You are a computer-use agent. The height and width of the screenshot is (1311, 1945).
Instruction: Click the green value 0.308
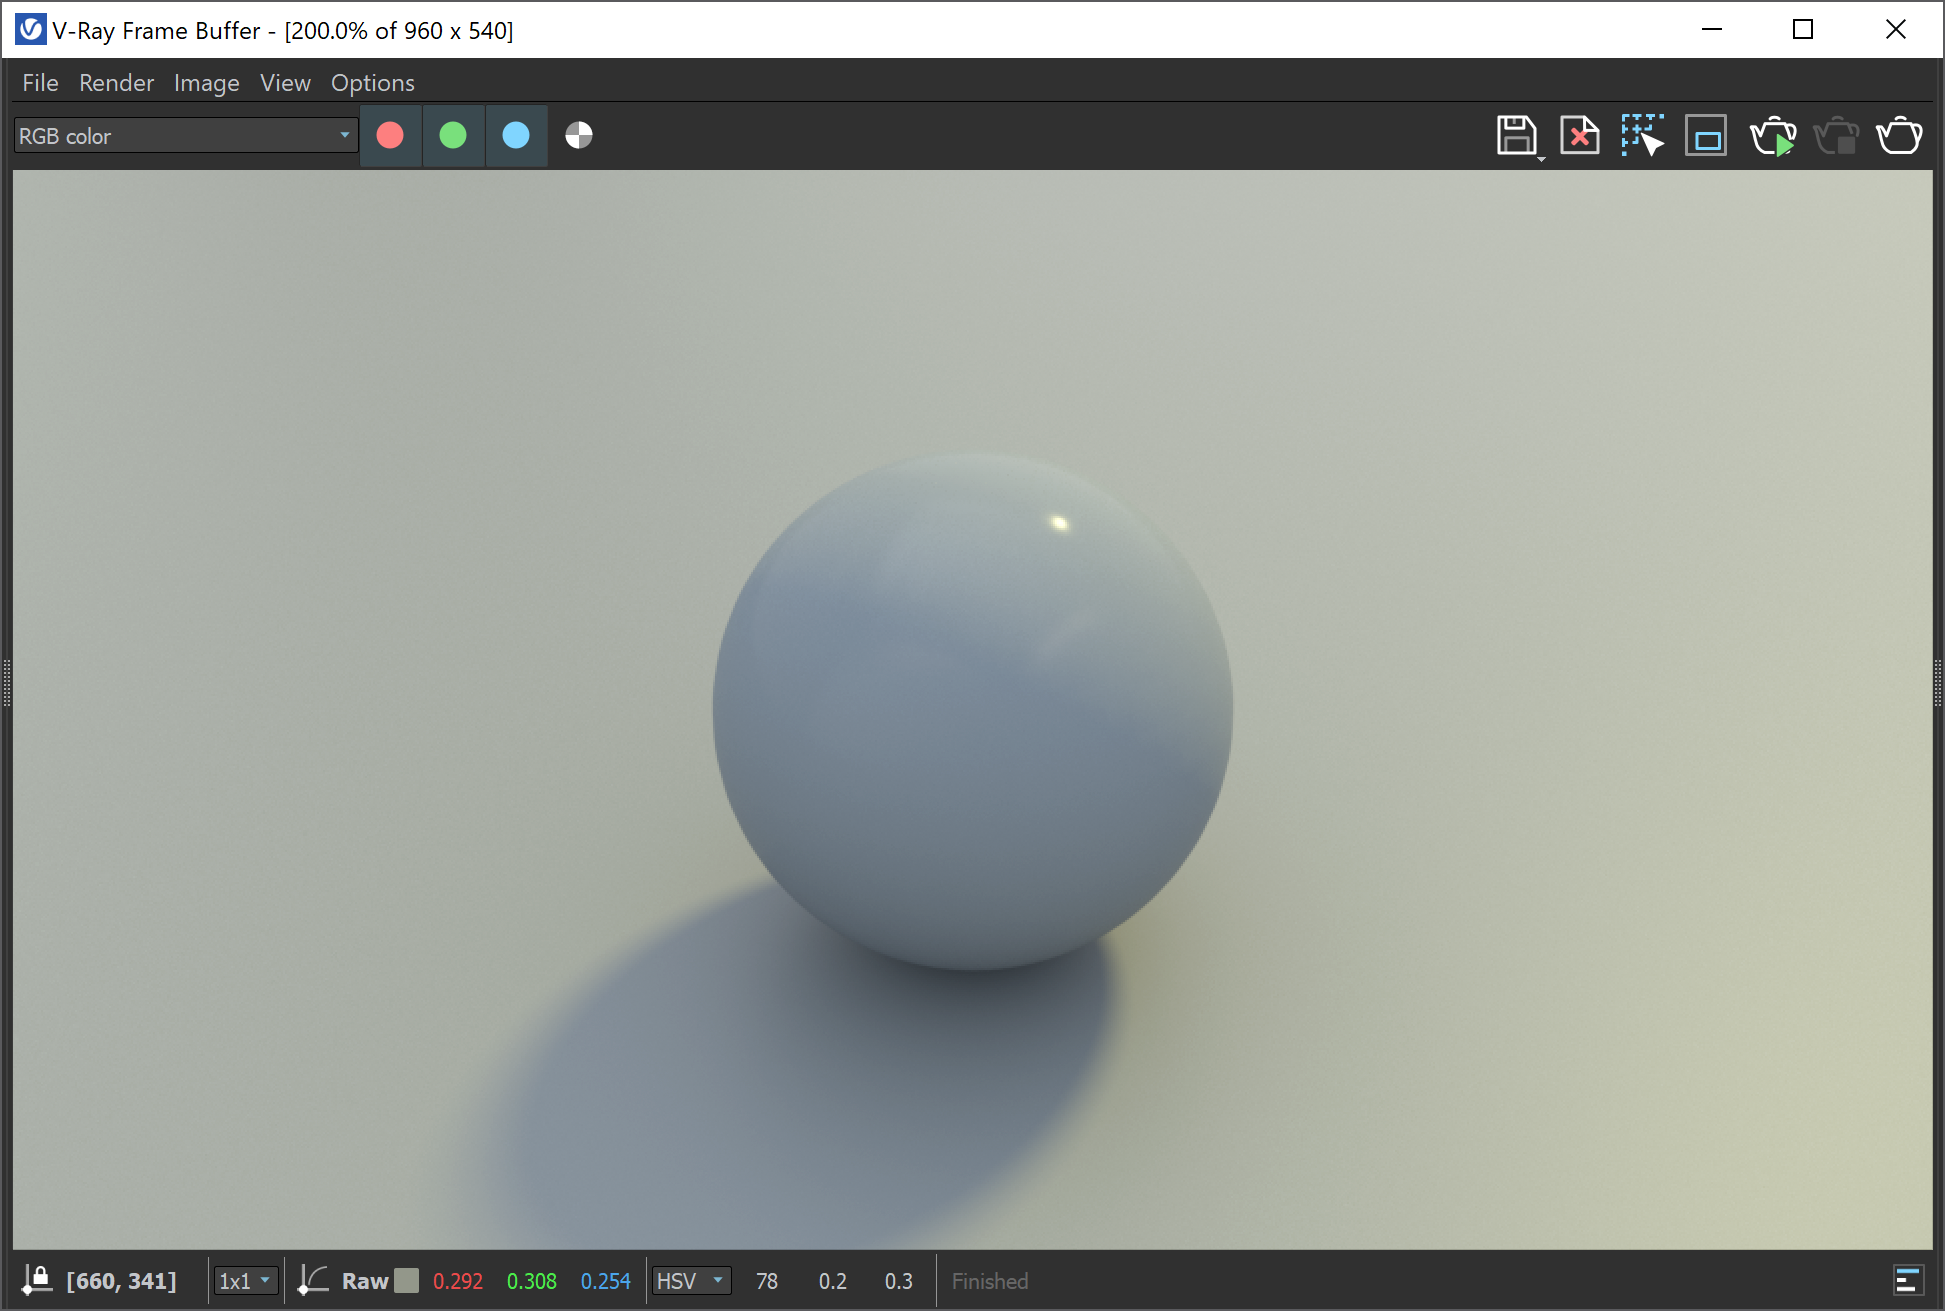[x=532, y=1281]
